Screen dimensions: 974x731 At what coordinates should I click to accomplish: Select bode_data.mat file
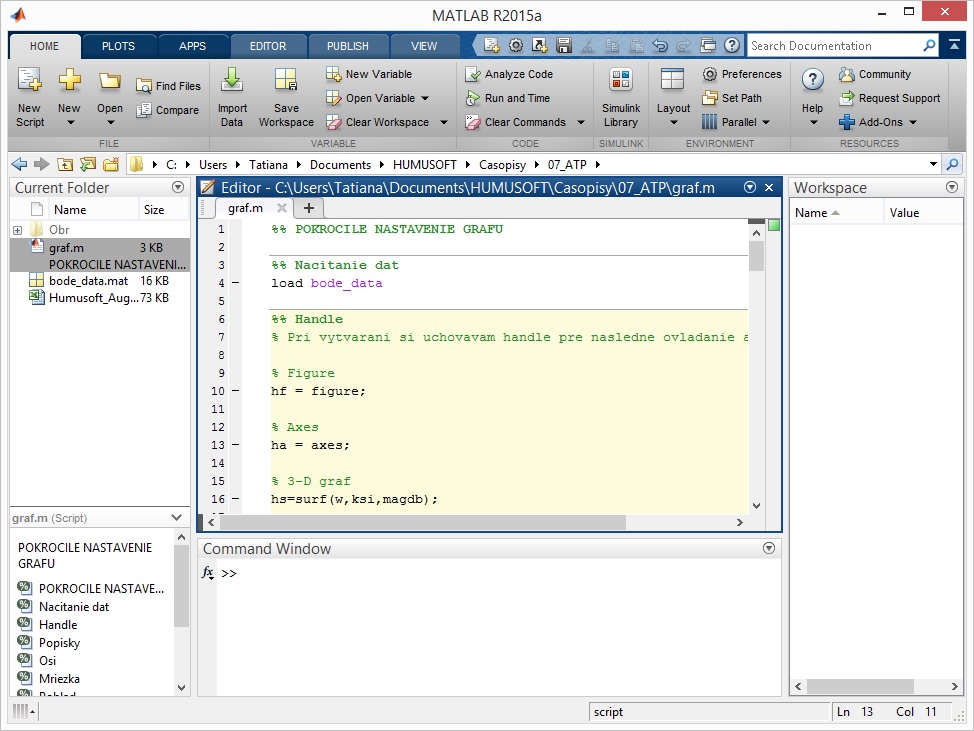coord(99,281)
